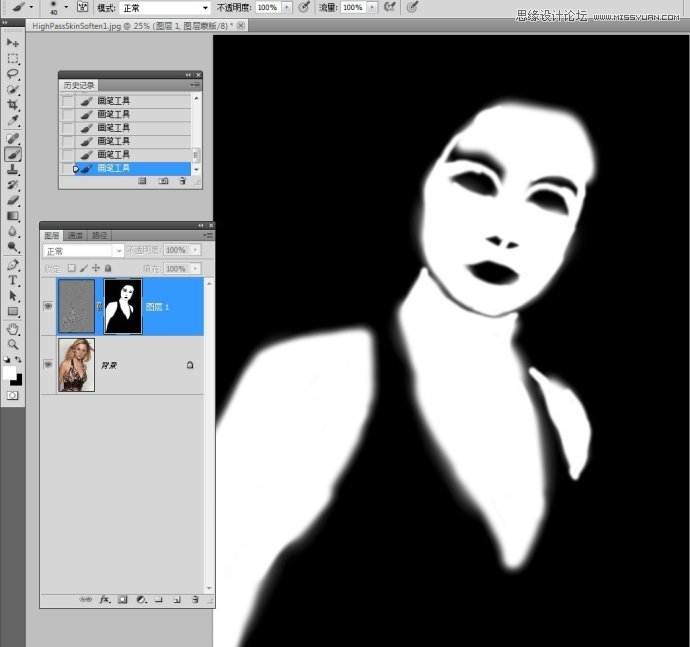Click the fx layer style icon
Screen dimensions: 690x647
coord(104,600)
